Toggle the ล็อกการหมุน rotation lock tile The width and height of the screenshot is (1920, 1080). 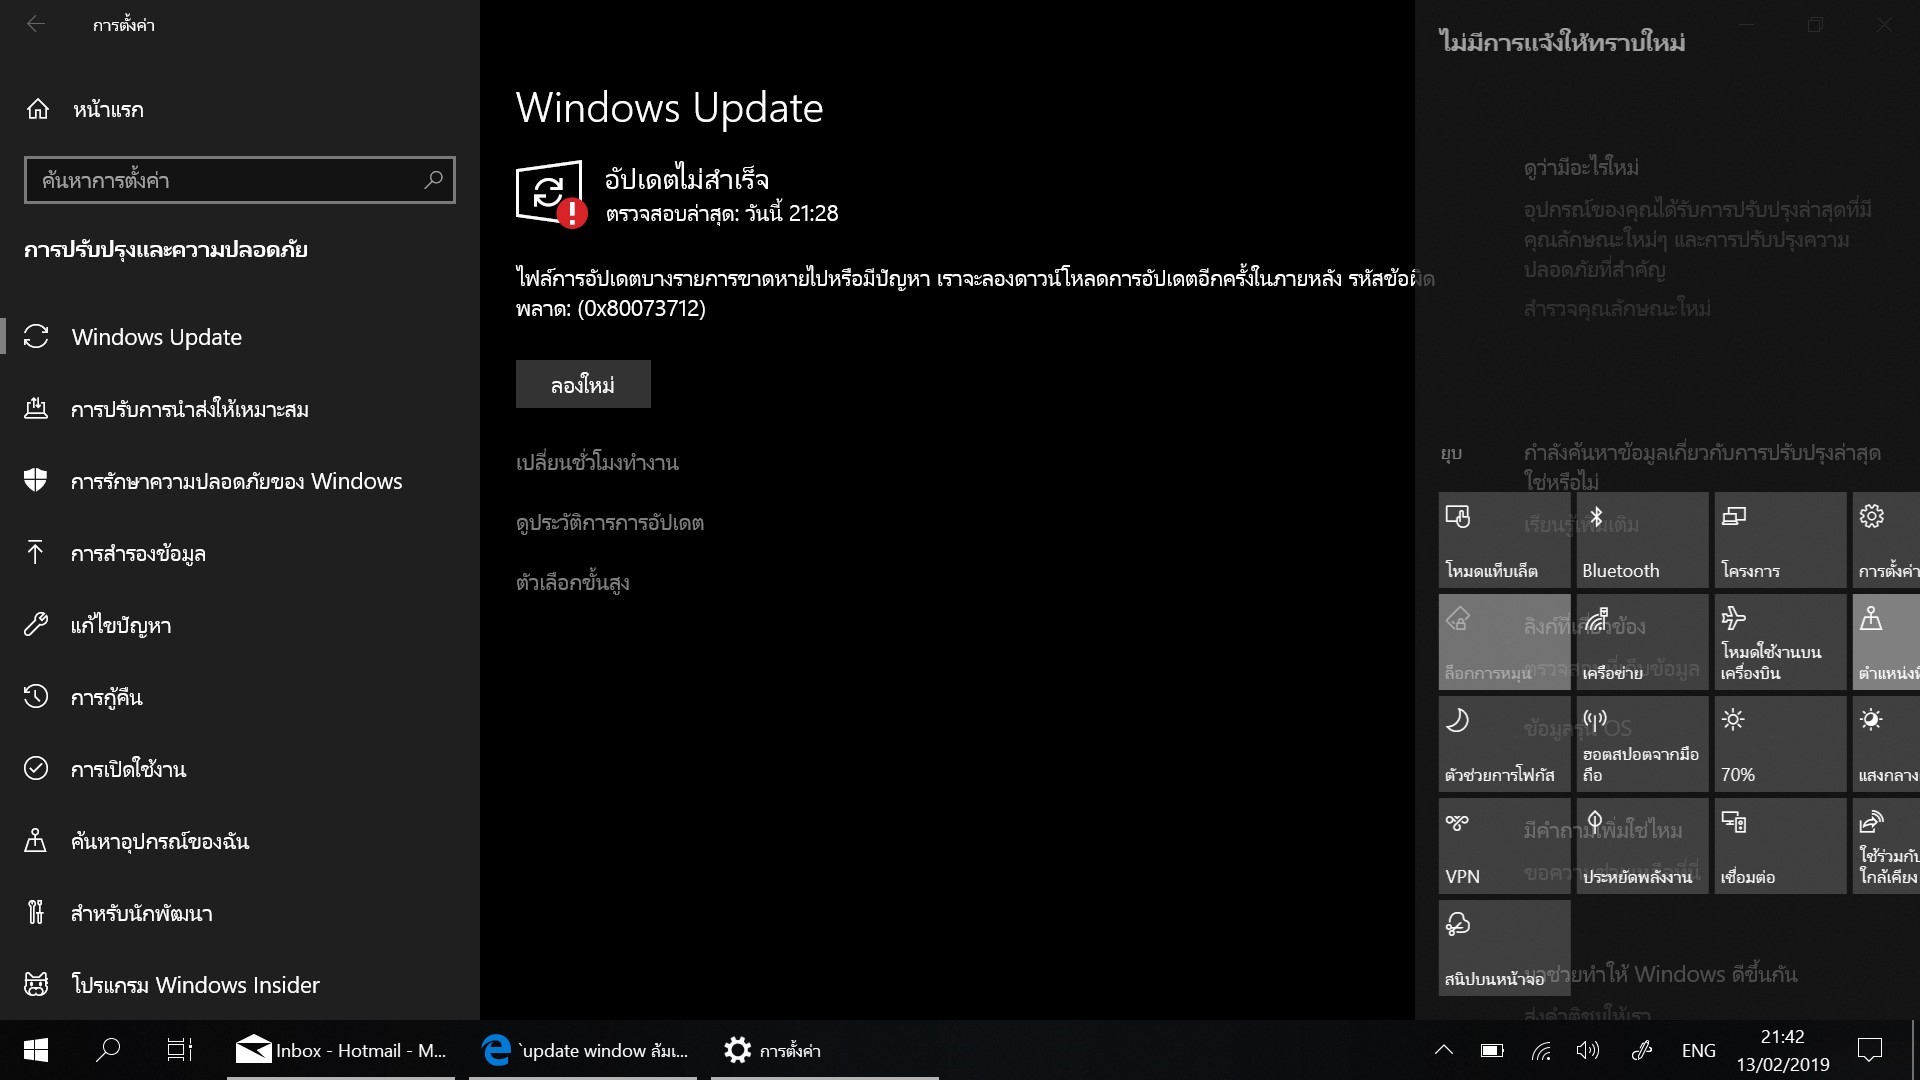coord(1505,642)
